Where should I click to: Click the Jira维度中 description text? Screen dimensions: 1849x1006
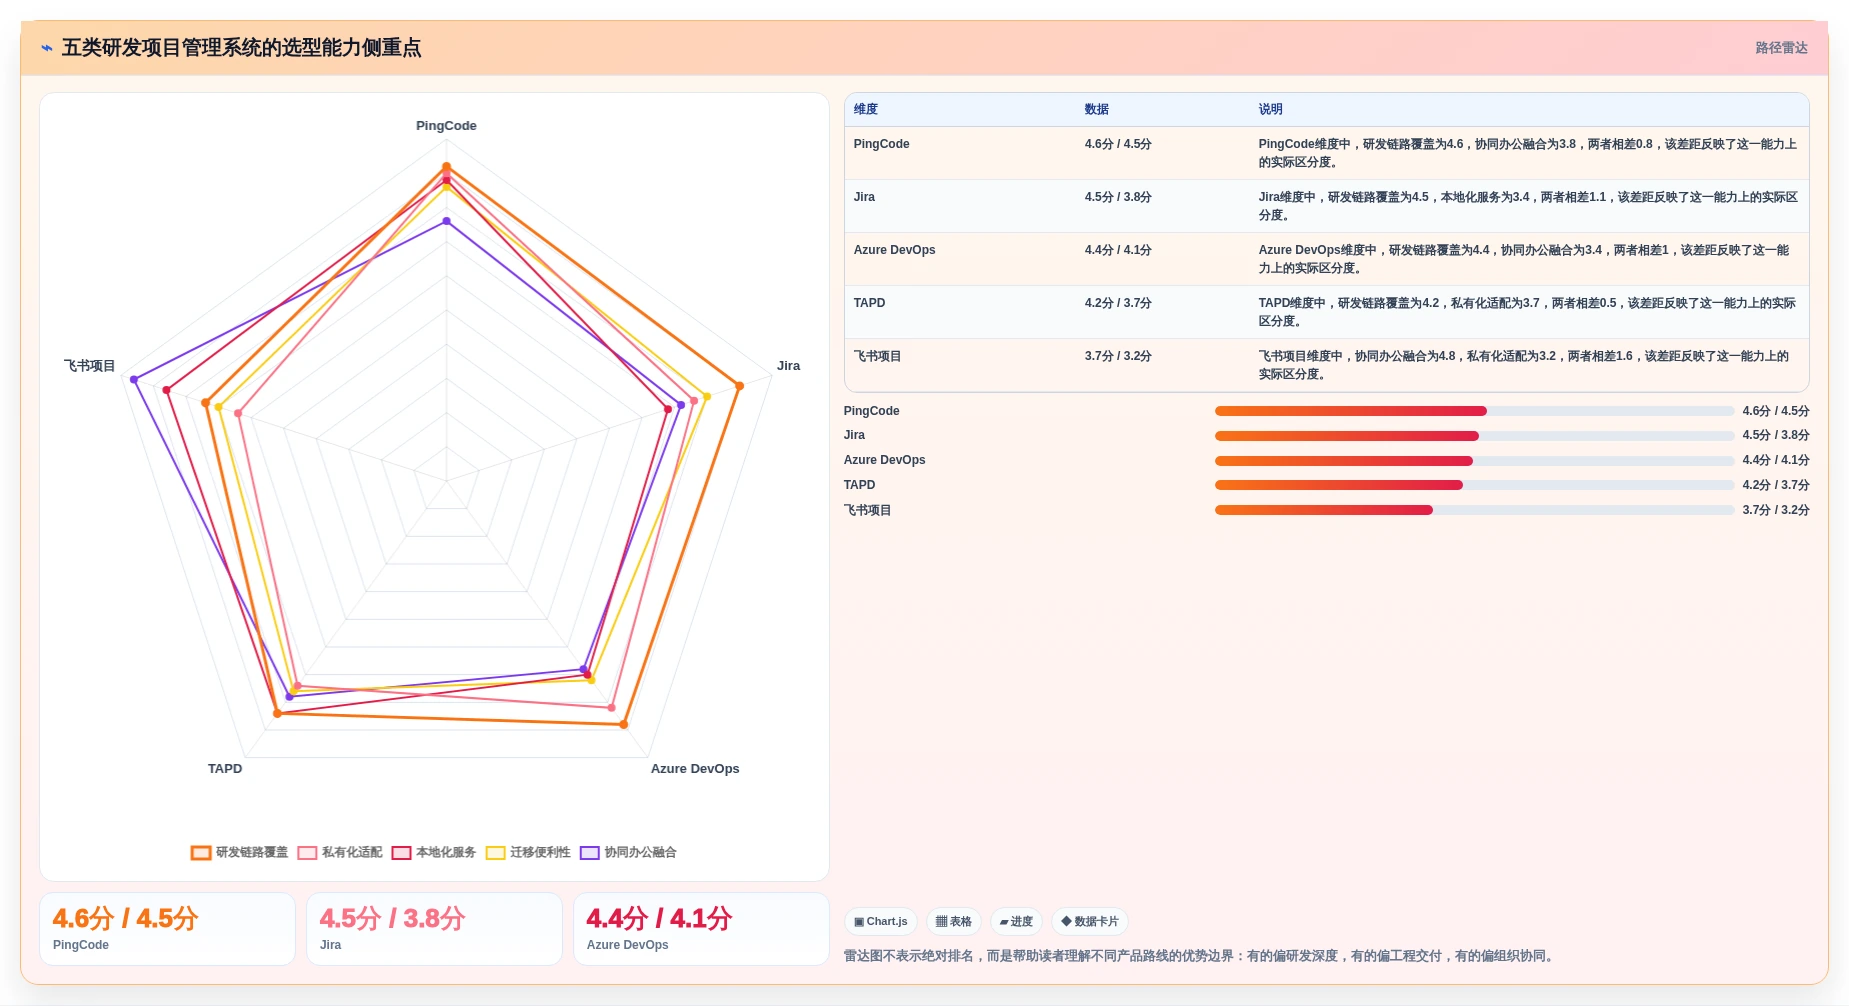tap(1527, 206)
